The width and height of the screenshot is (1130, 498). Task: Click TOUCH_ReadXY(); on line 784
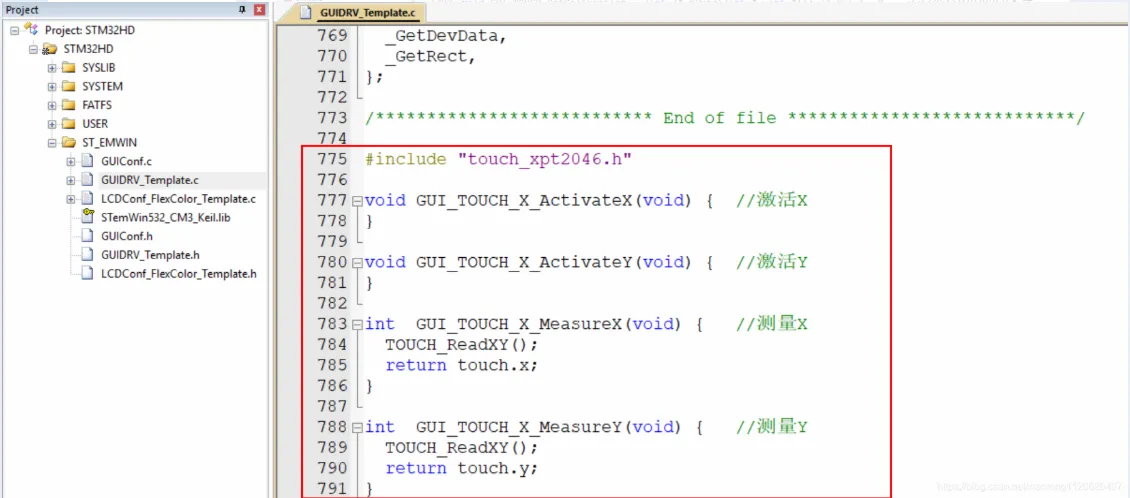click(x=462, y=345)
